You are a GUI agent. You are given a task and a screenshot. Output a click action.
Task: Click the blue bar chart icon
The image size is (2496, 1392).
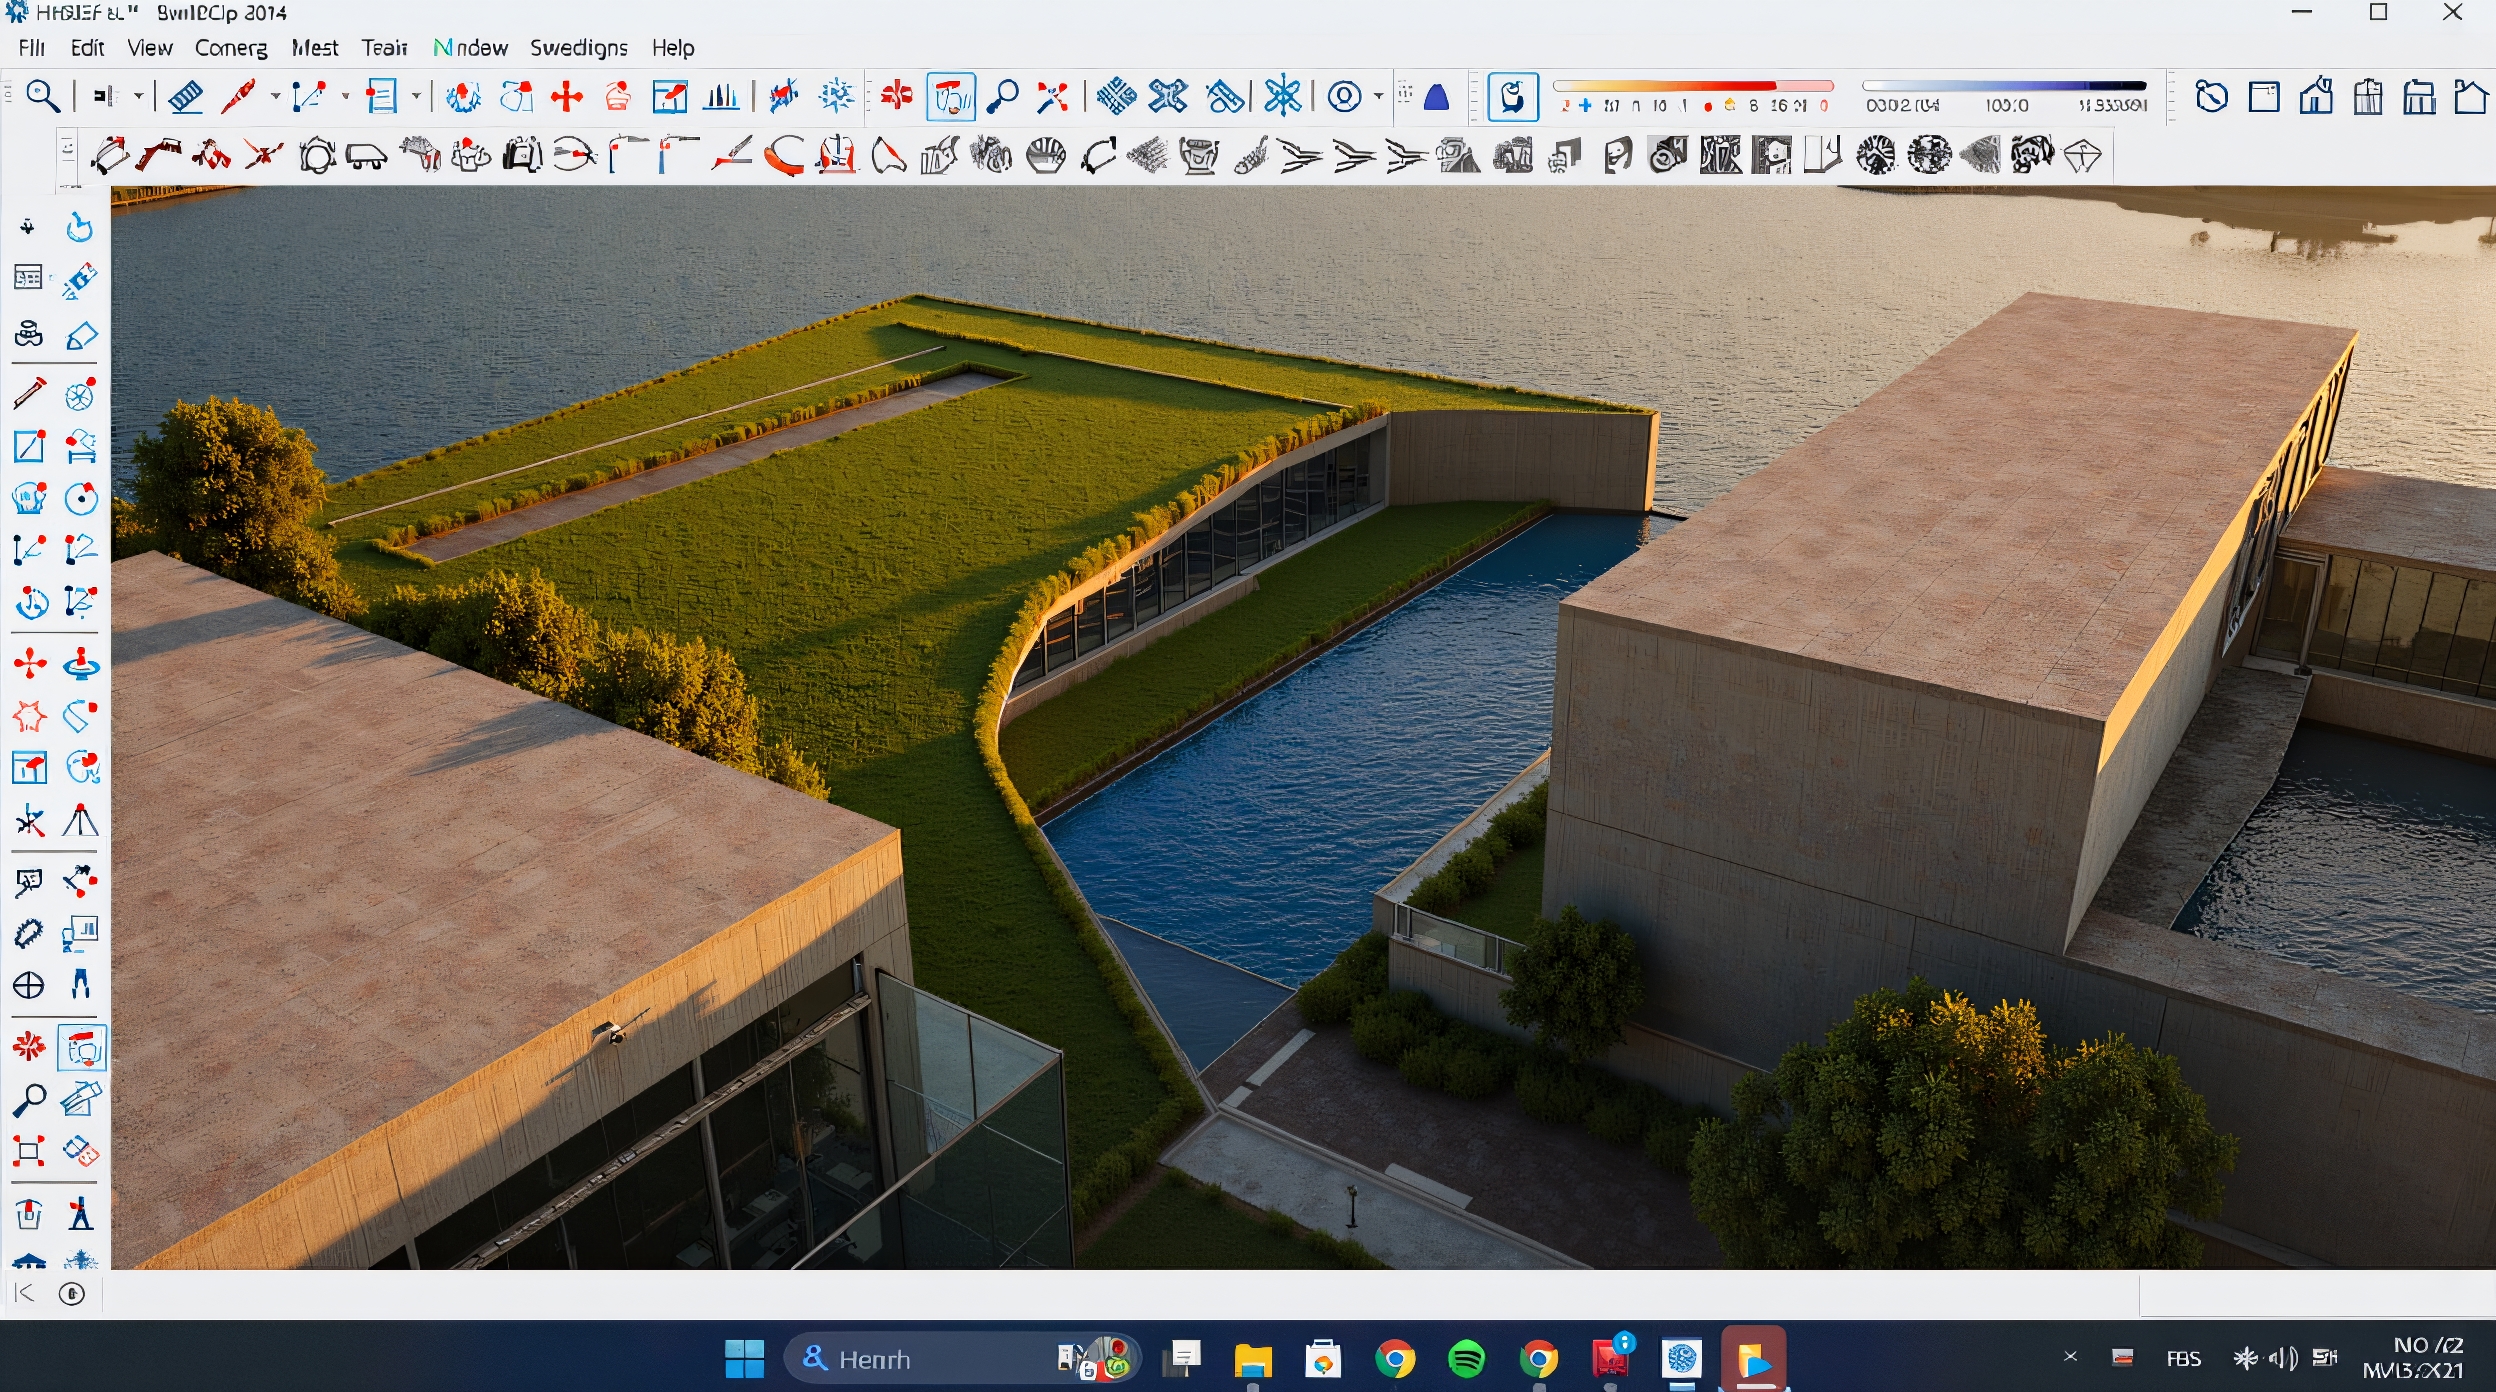pyautogui.click(x=721, y=97)
